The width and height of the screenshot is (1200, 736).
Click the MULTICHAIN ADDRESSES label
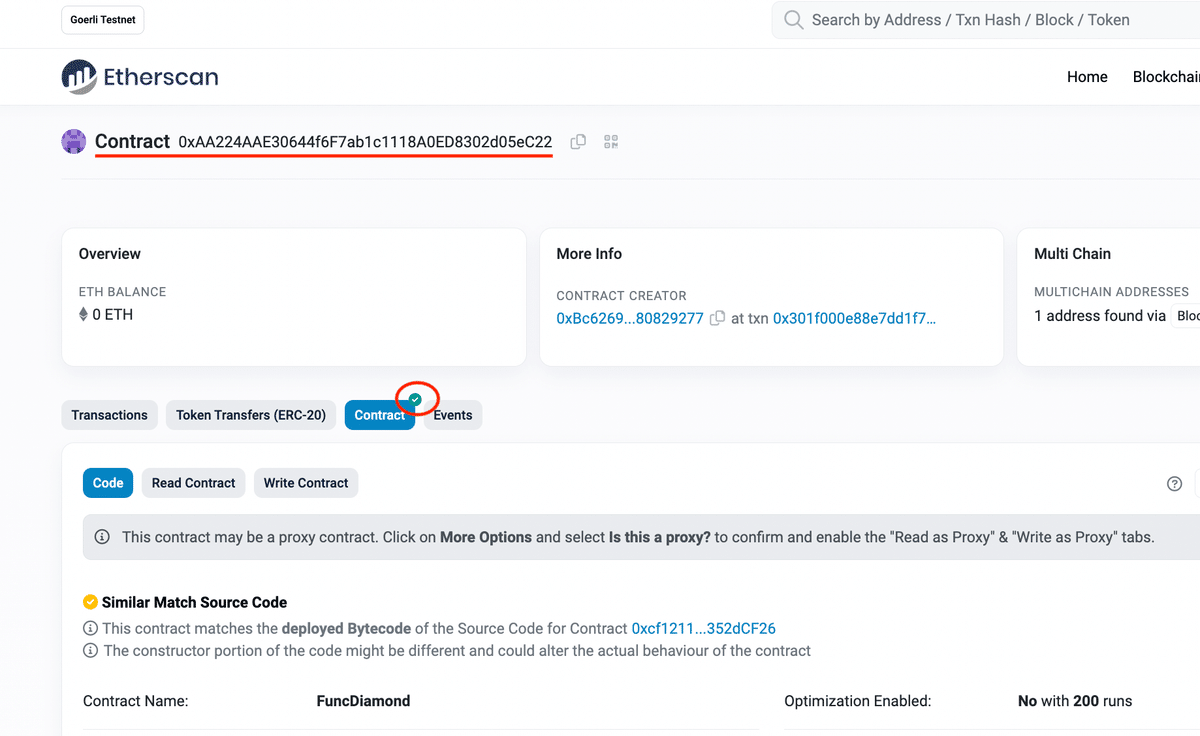[x=1111, y=292]
